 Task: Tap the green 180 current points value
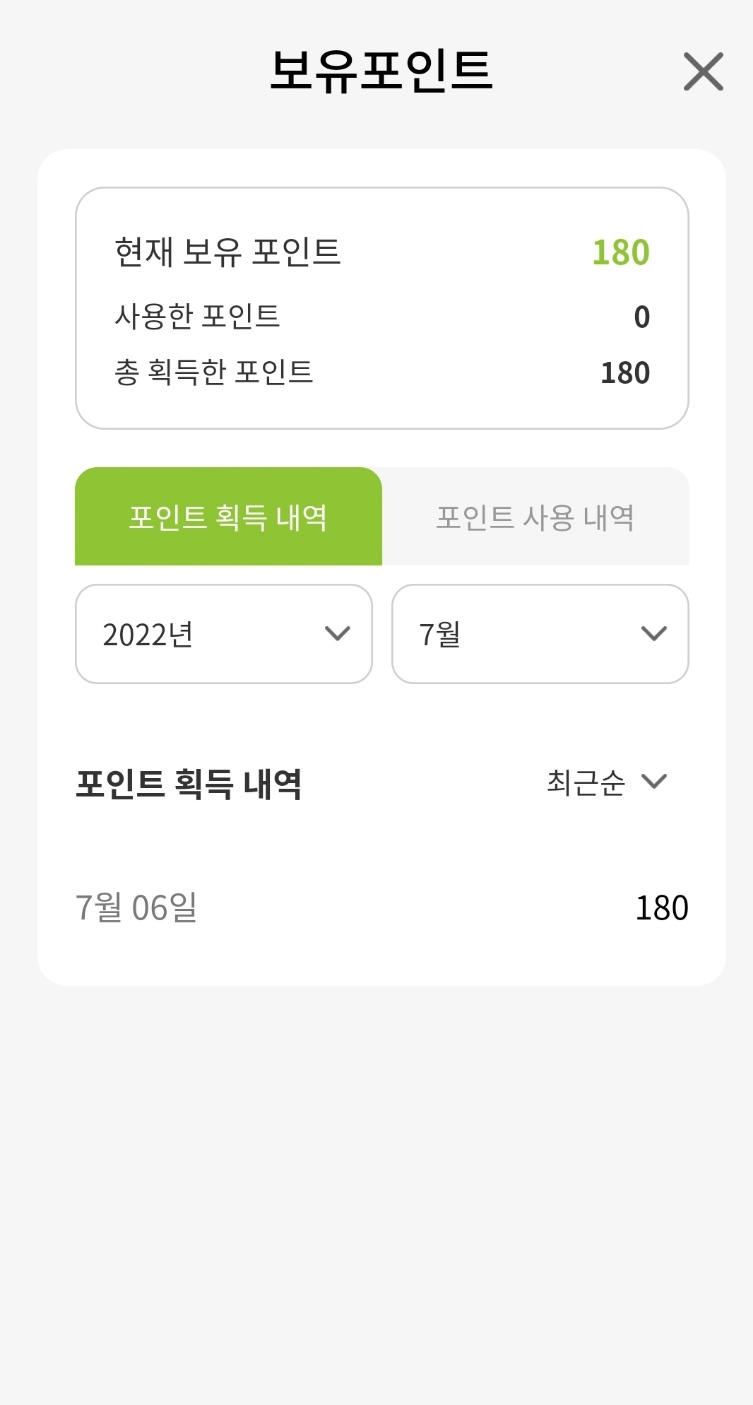[621, 253]
